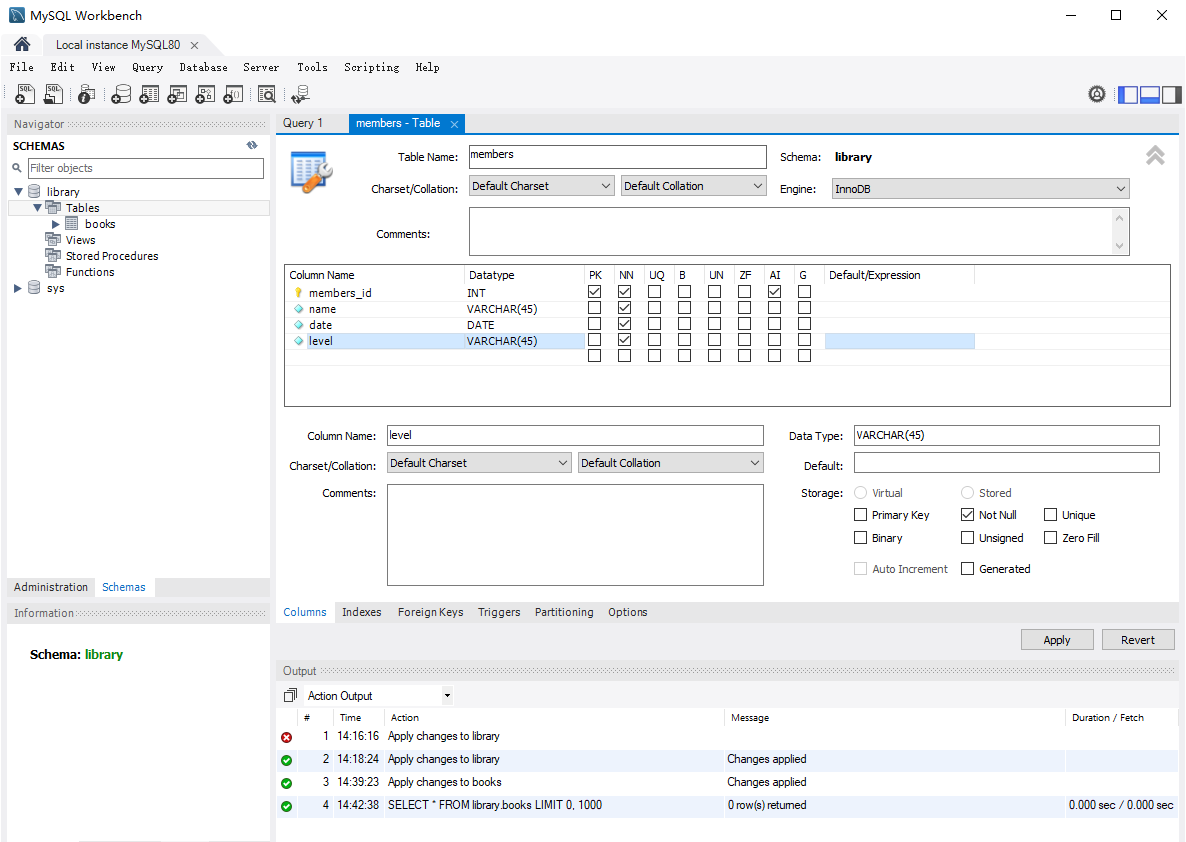The height and width of the screenshot is (842, 1186).
Task: Collapse table header double-arrow icon
Action: 1155,155
